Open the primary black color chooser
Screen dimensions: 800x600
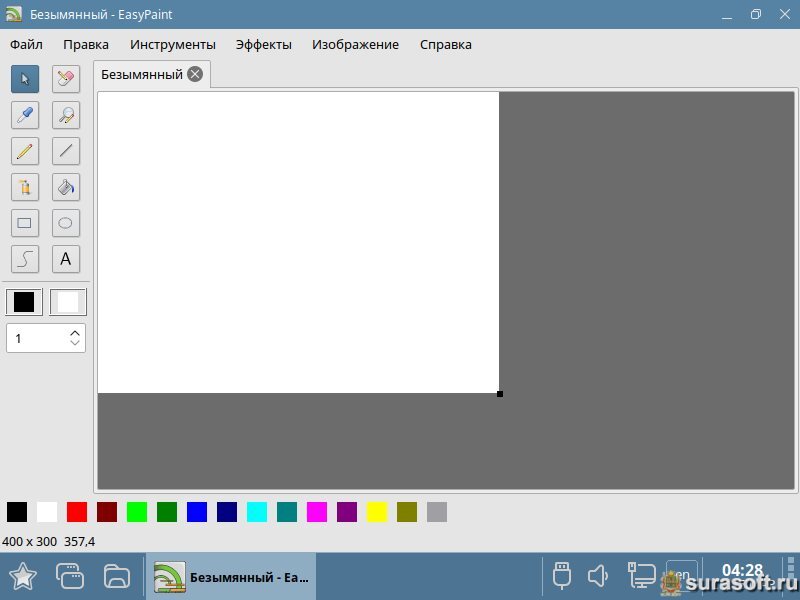click(24, 302)
